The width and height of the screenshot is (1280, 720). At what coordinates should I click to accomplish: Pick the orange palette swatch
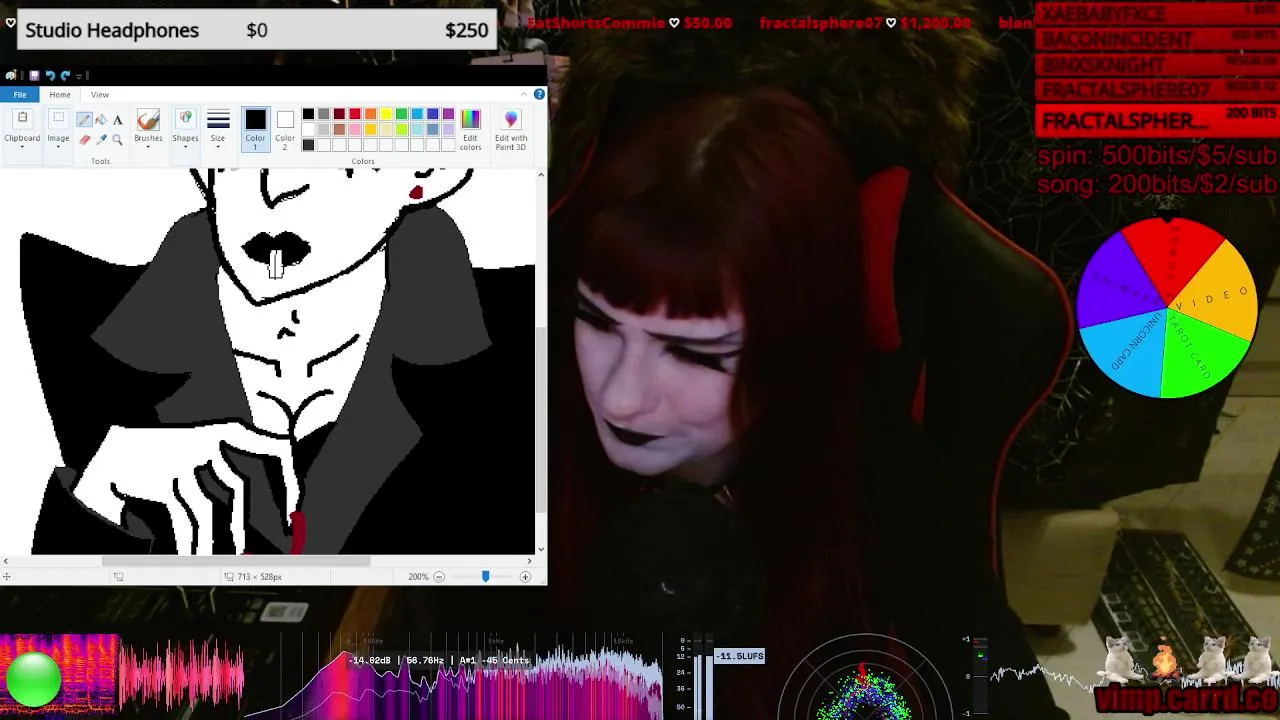click(370, 114)
